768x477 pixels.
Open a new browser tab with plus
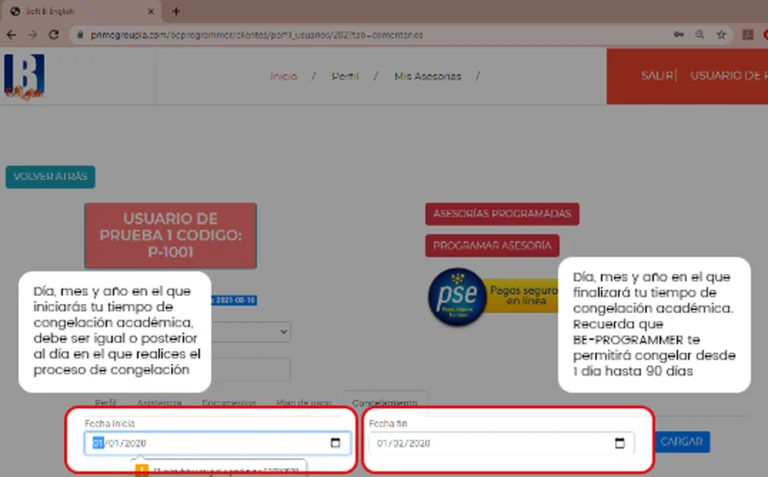pyautogui.click(x=176, y=11)
